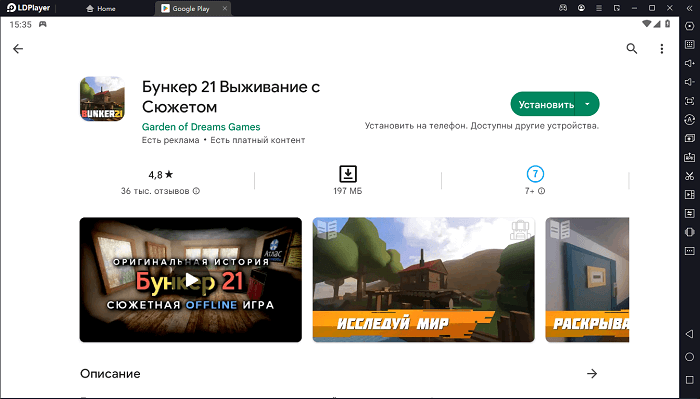This screenshot has height=399, width=700.
Task: Tap Android recents square in sidebar
Action: (x=689, y=379)
